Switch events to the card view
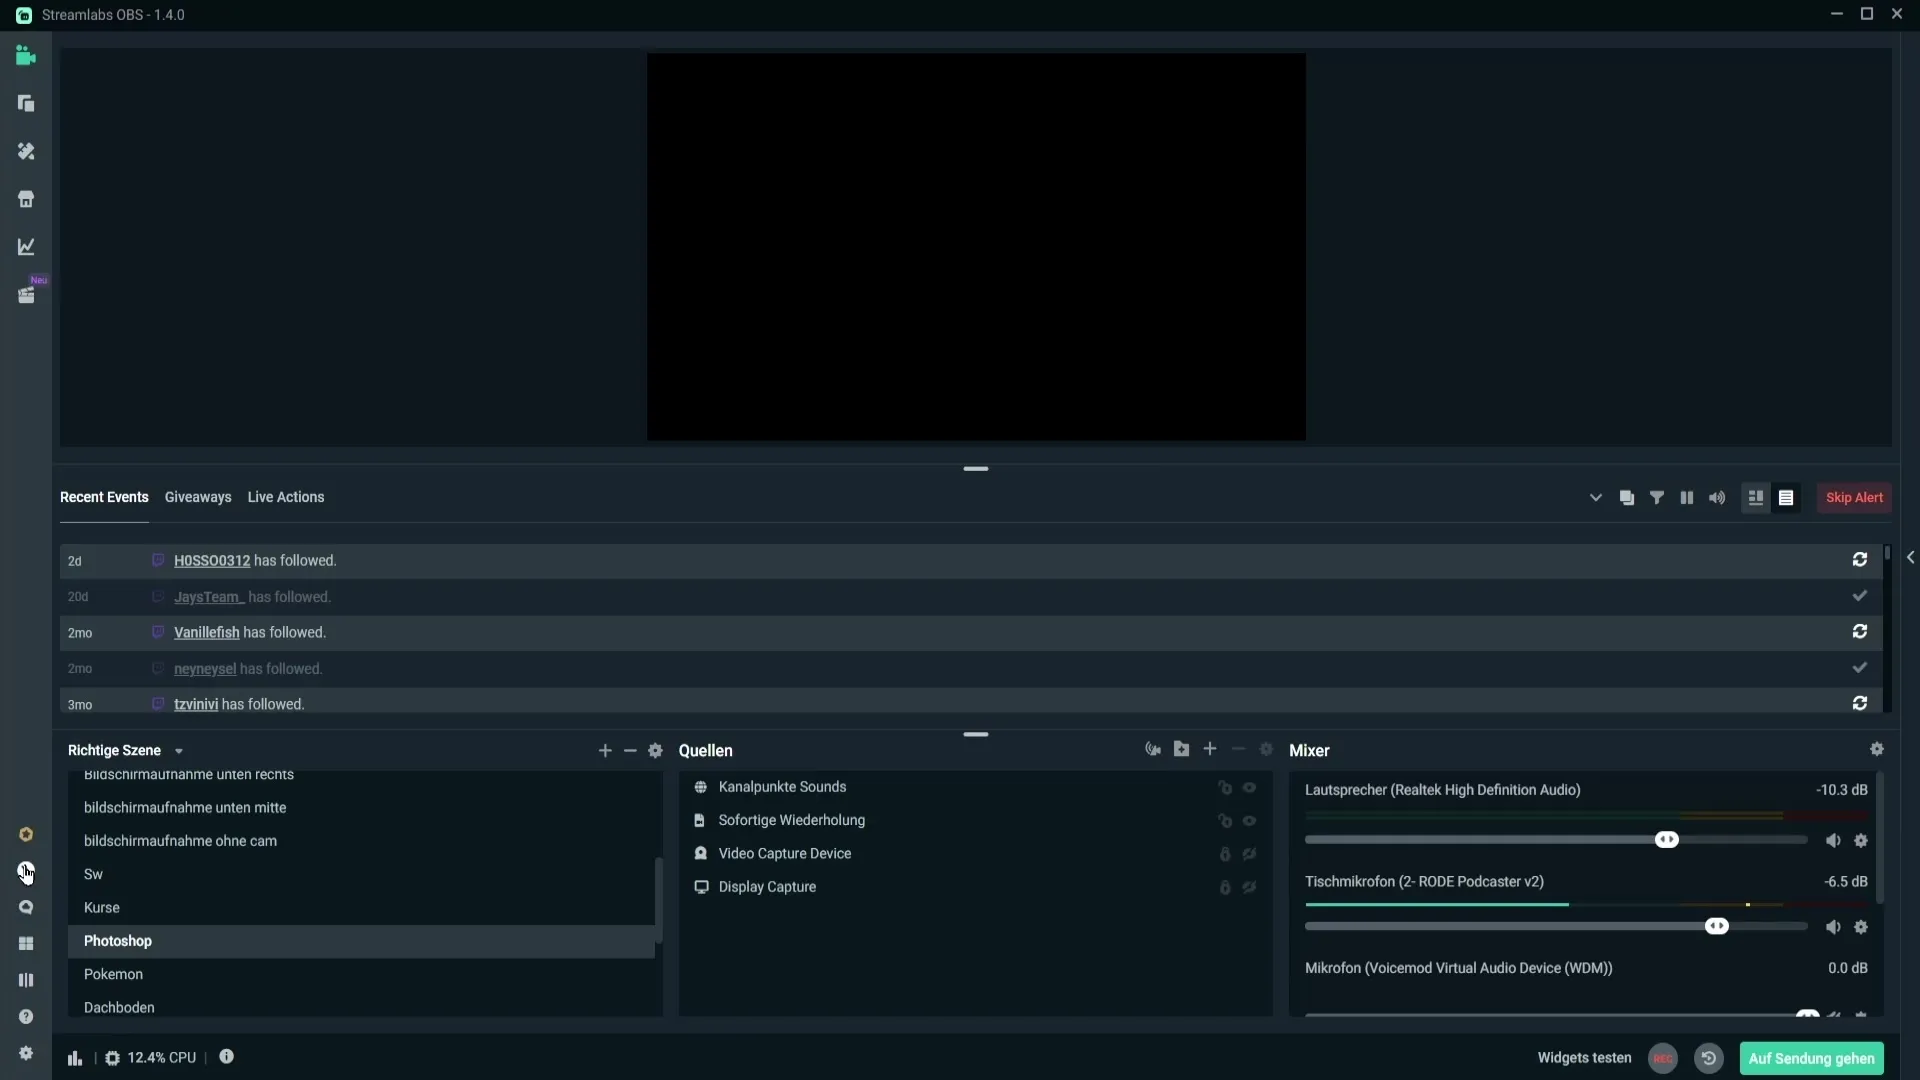The width and height of the screenshot is (1920, 1080). (x=1756, y=498)
